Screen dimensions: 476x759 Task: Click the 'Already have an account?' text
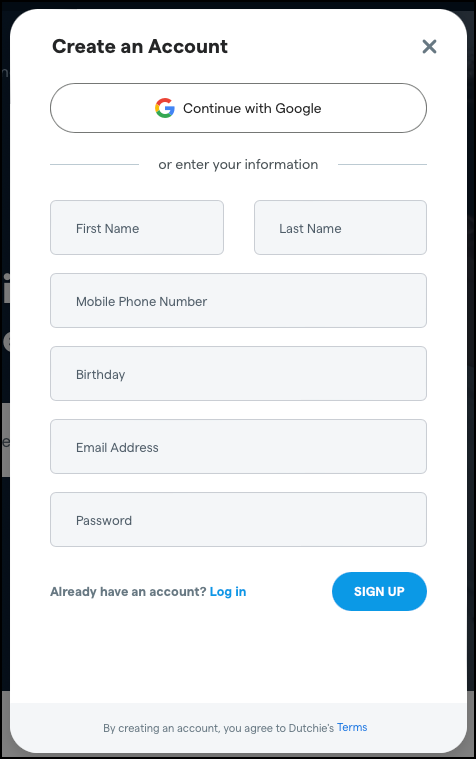(x=128, y=592)
